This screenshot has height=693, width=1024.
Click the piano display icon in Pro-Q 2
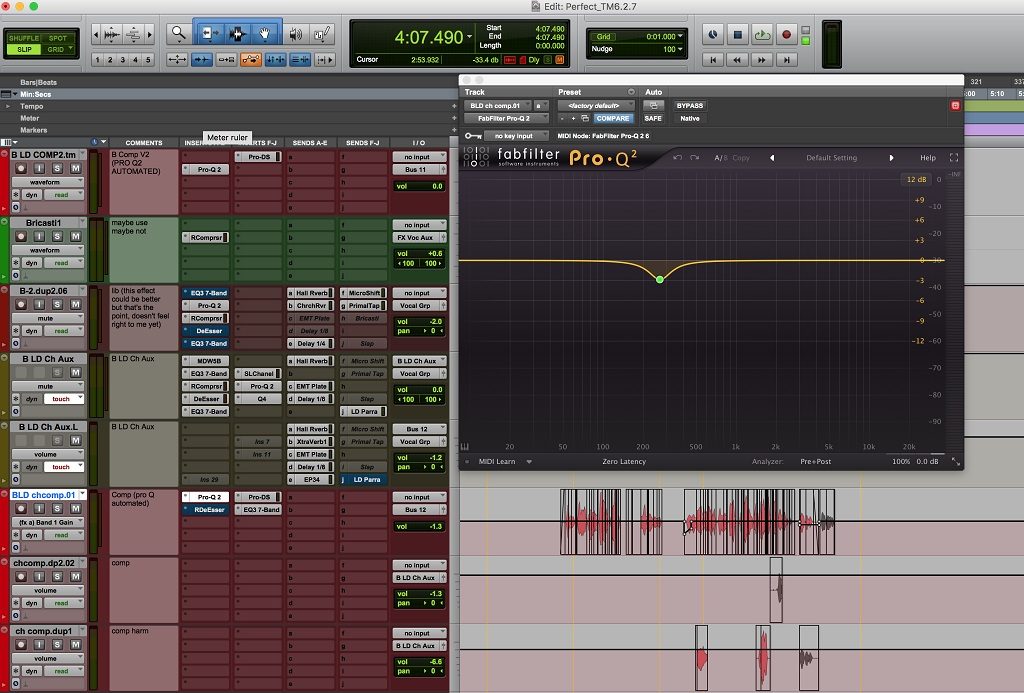coord(465,447)
